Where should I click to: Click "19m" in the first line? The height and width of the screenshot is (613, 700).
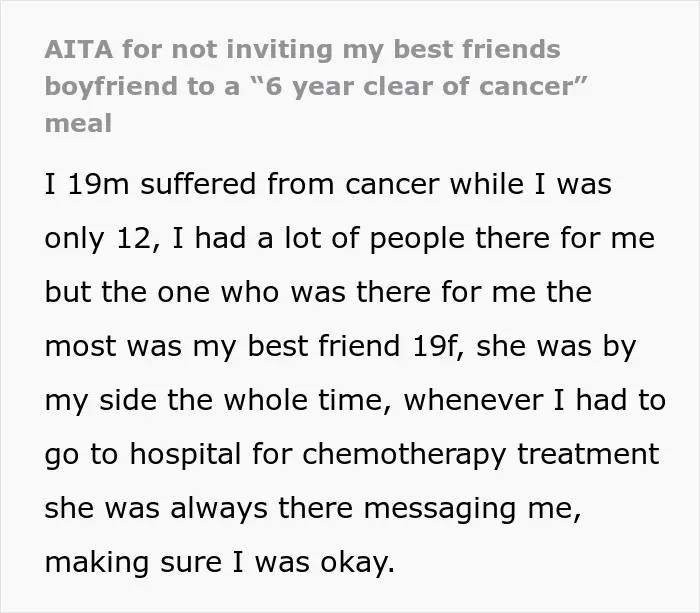[x=98, y=184]
